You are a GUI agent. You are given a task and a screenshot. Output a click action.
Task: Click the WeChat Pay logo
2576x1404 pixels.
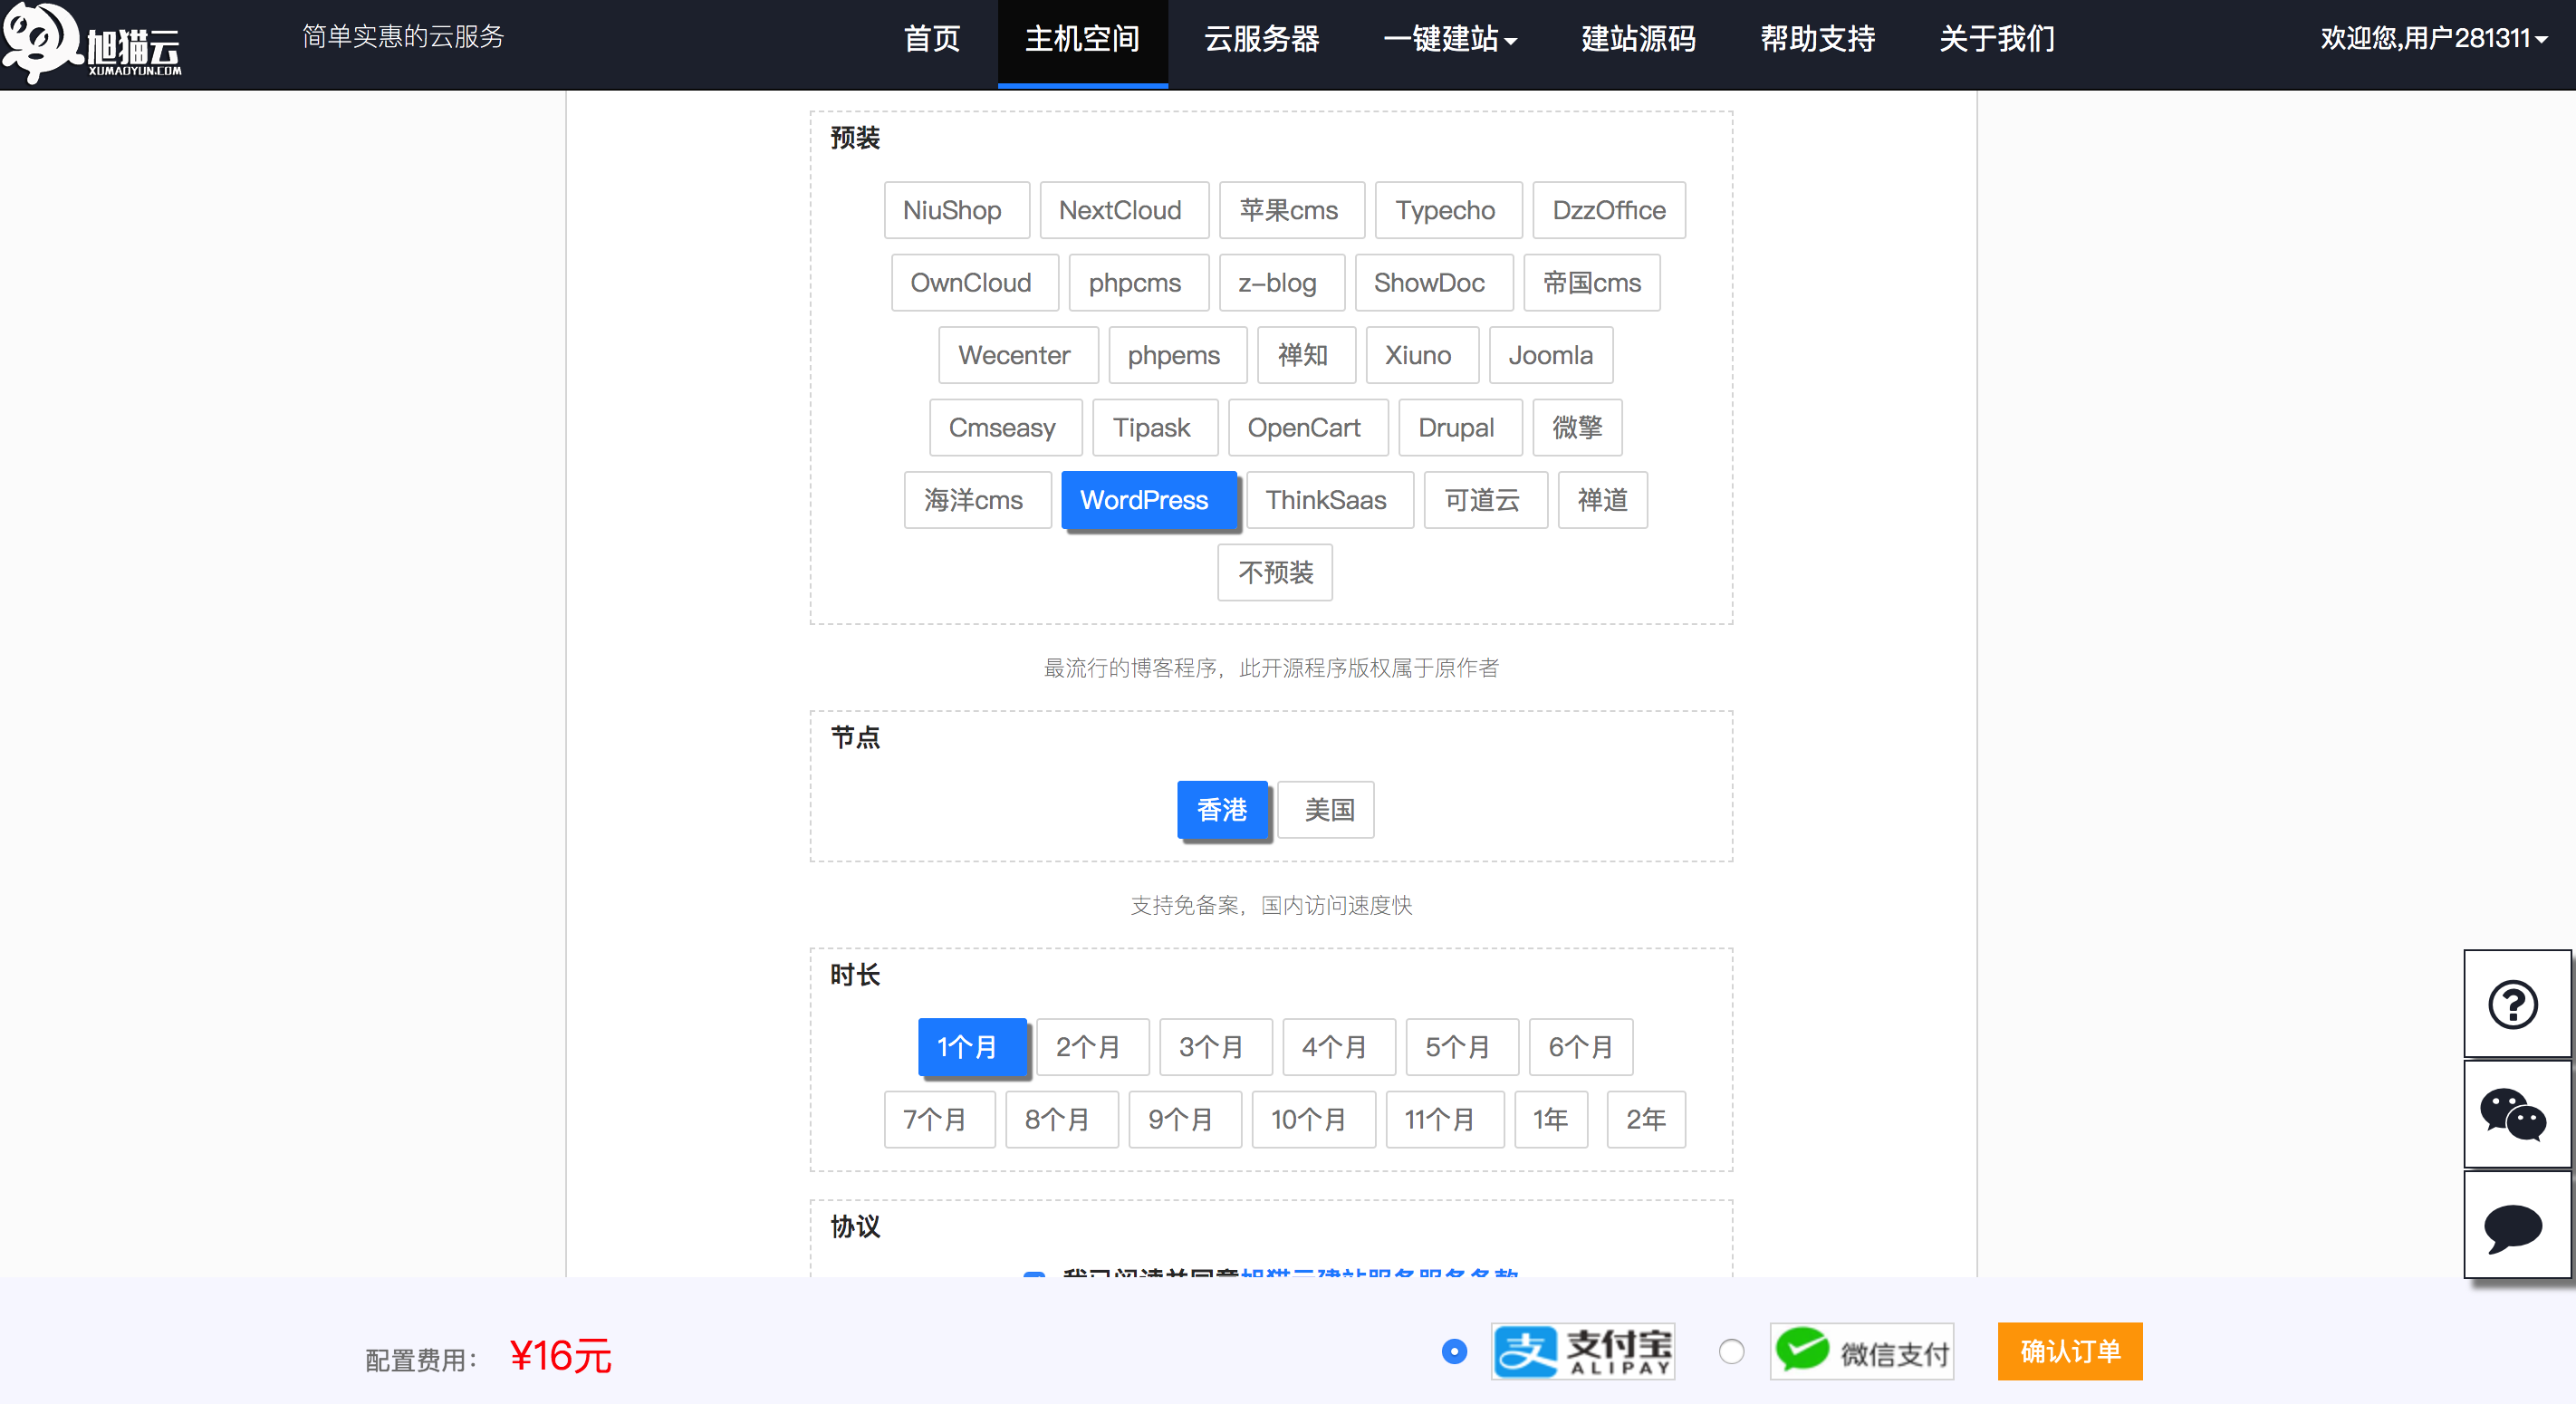(x=1862, y=1351)
